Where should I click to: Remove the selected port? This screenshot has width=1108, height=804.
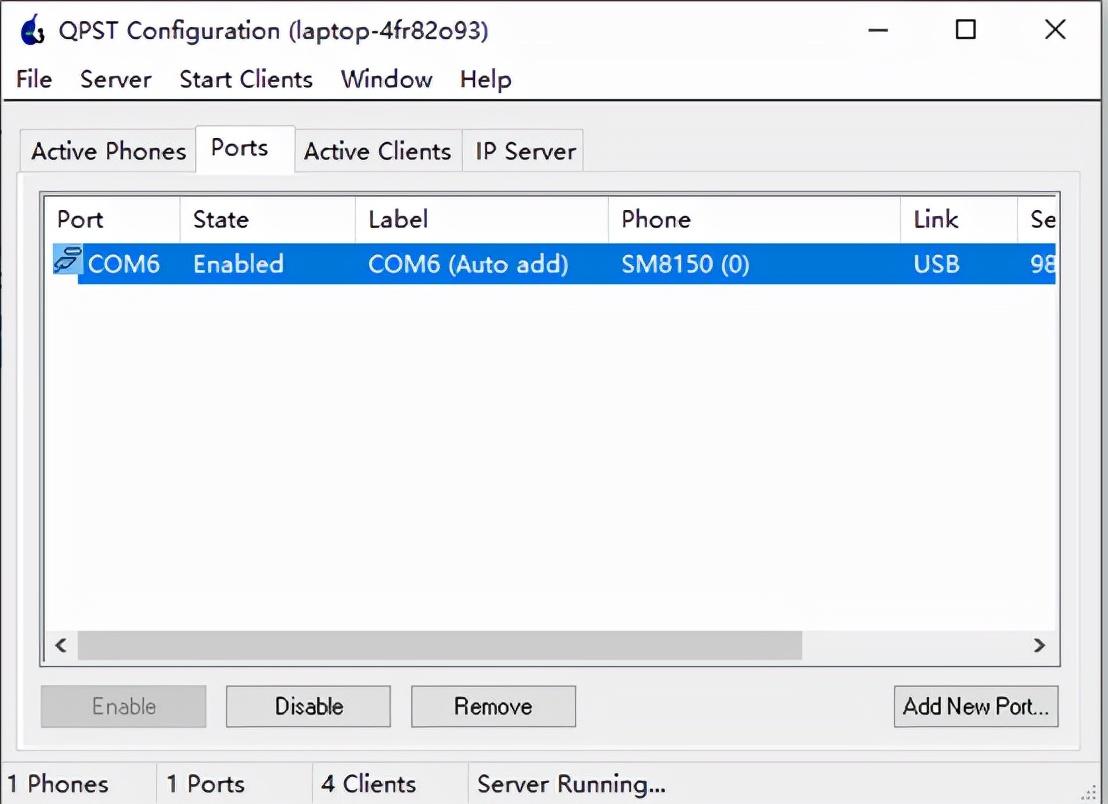[x=493, y=706]
